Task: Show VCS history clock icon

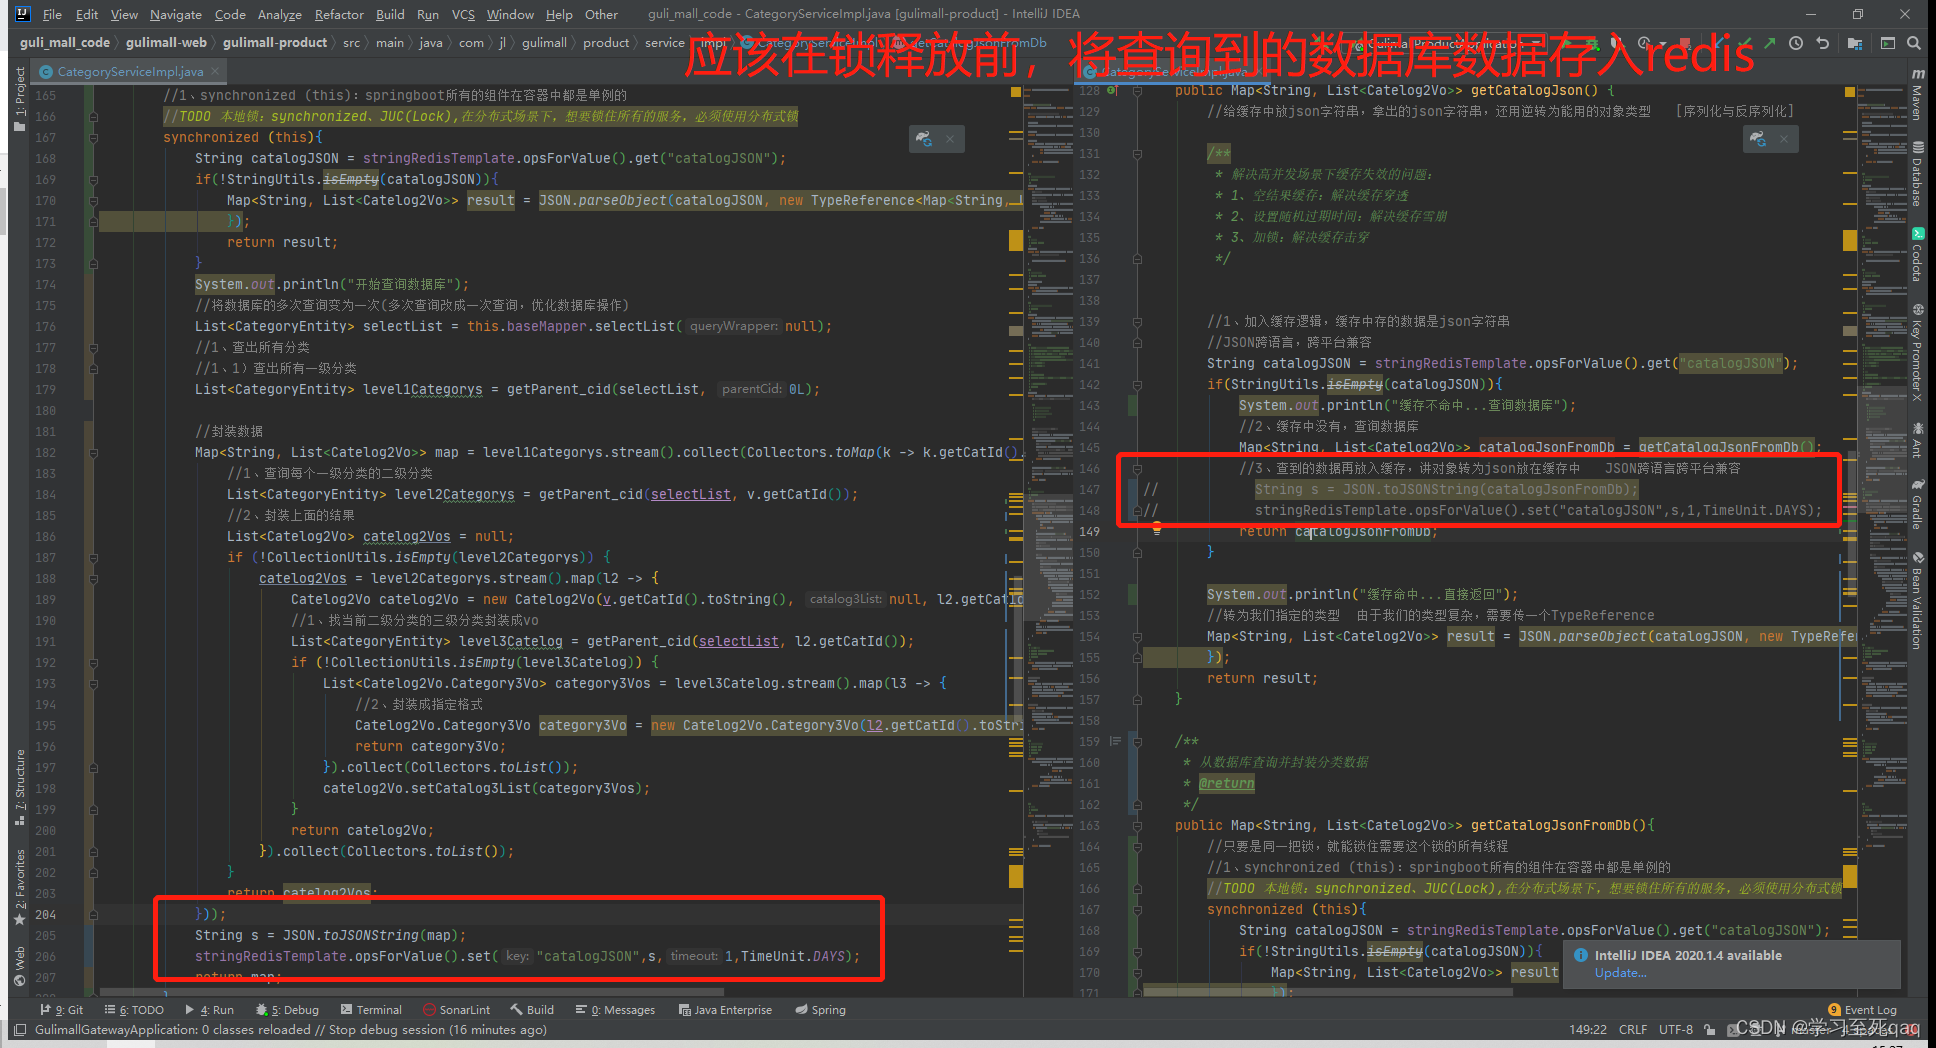Action: 1796,43
